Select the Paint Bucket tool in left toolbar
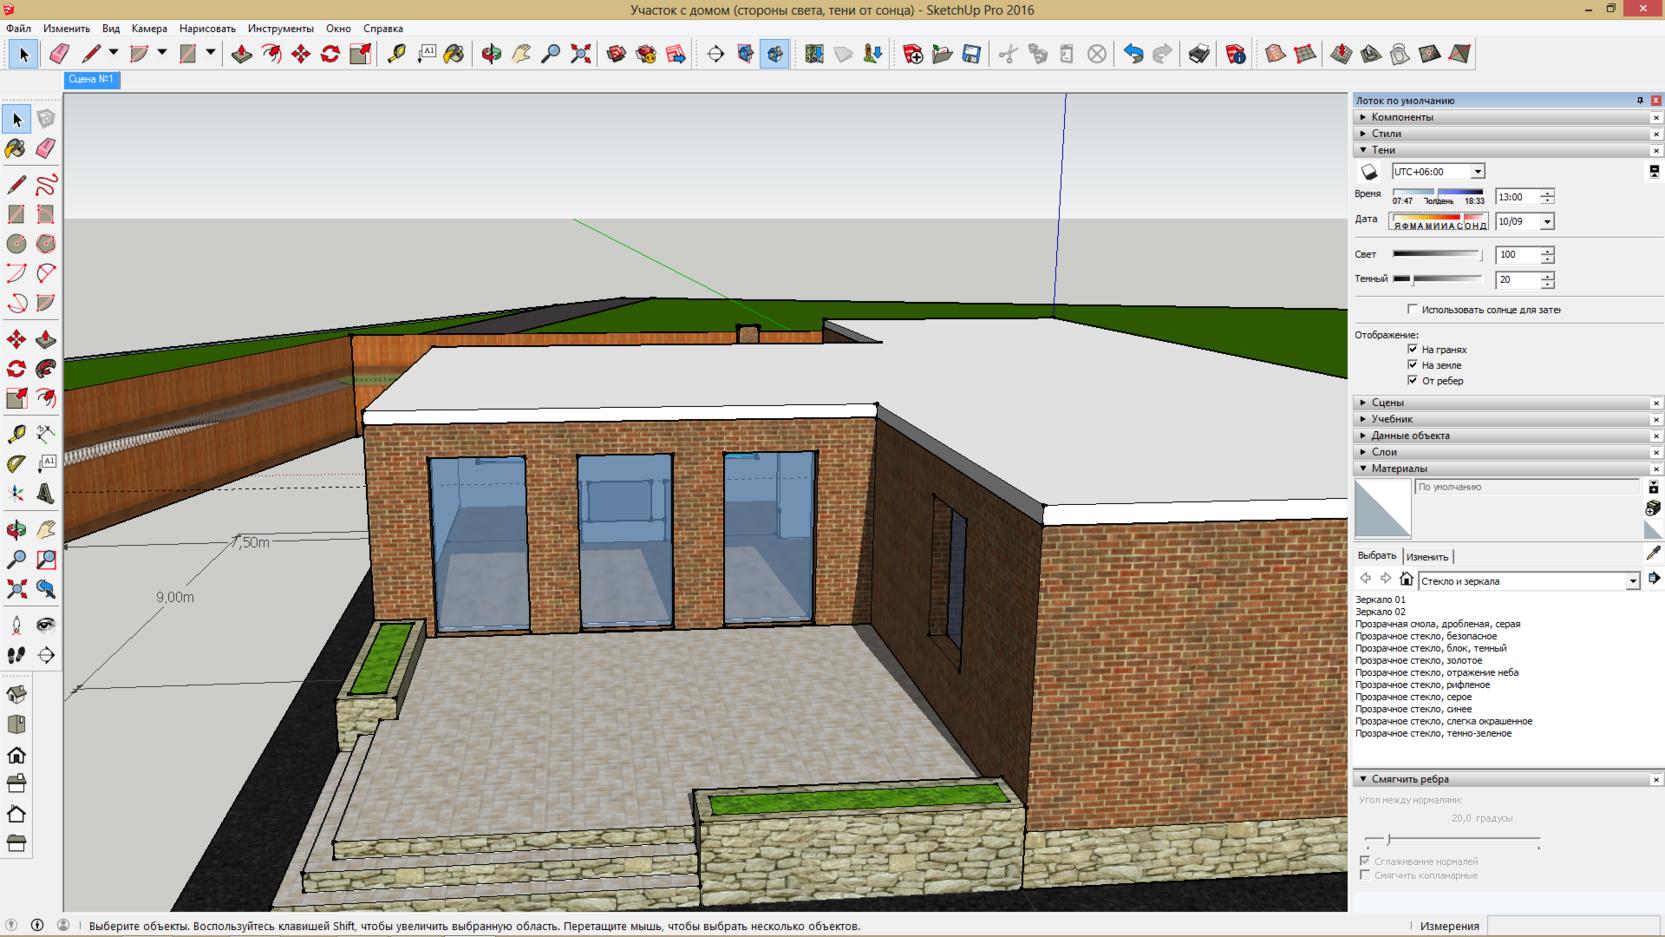The image size is (1665, 937). 16,149
